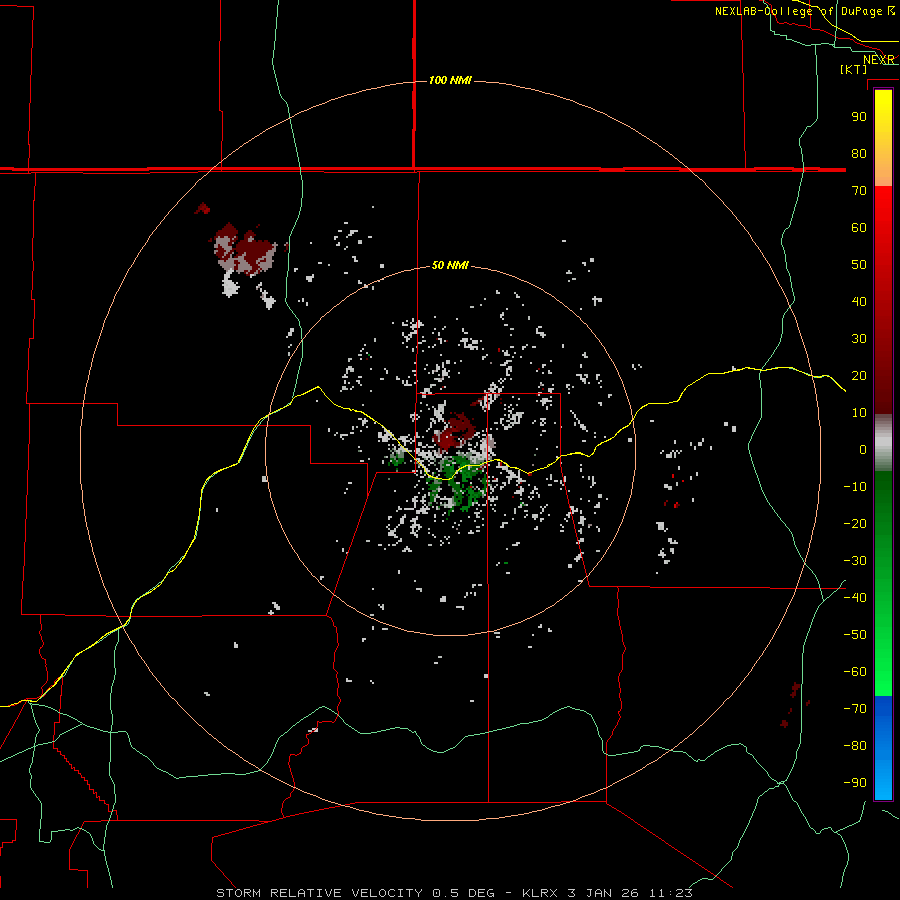Click the [KT] units label

pyautogui.click(x=854, y=69)
